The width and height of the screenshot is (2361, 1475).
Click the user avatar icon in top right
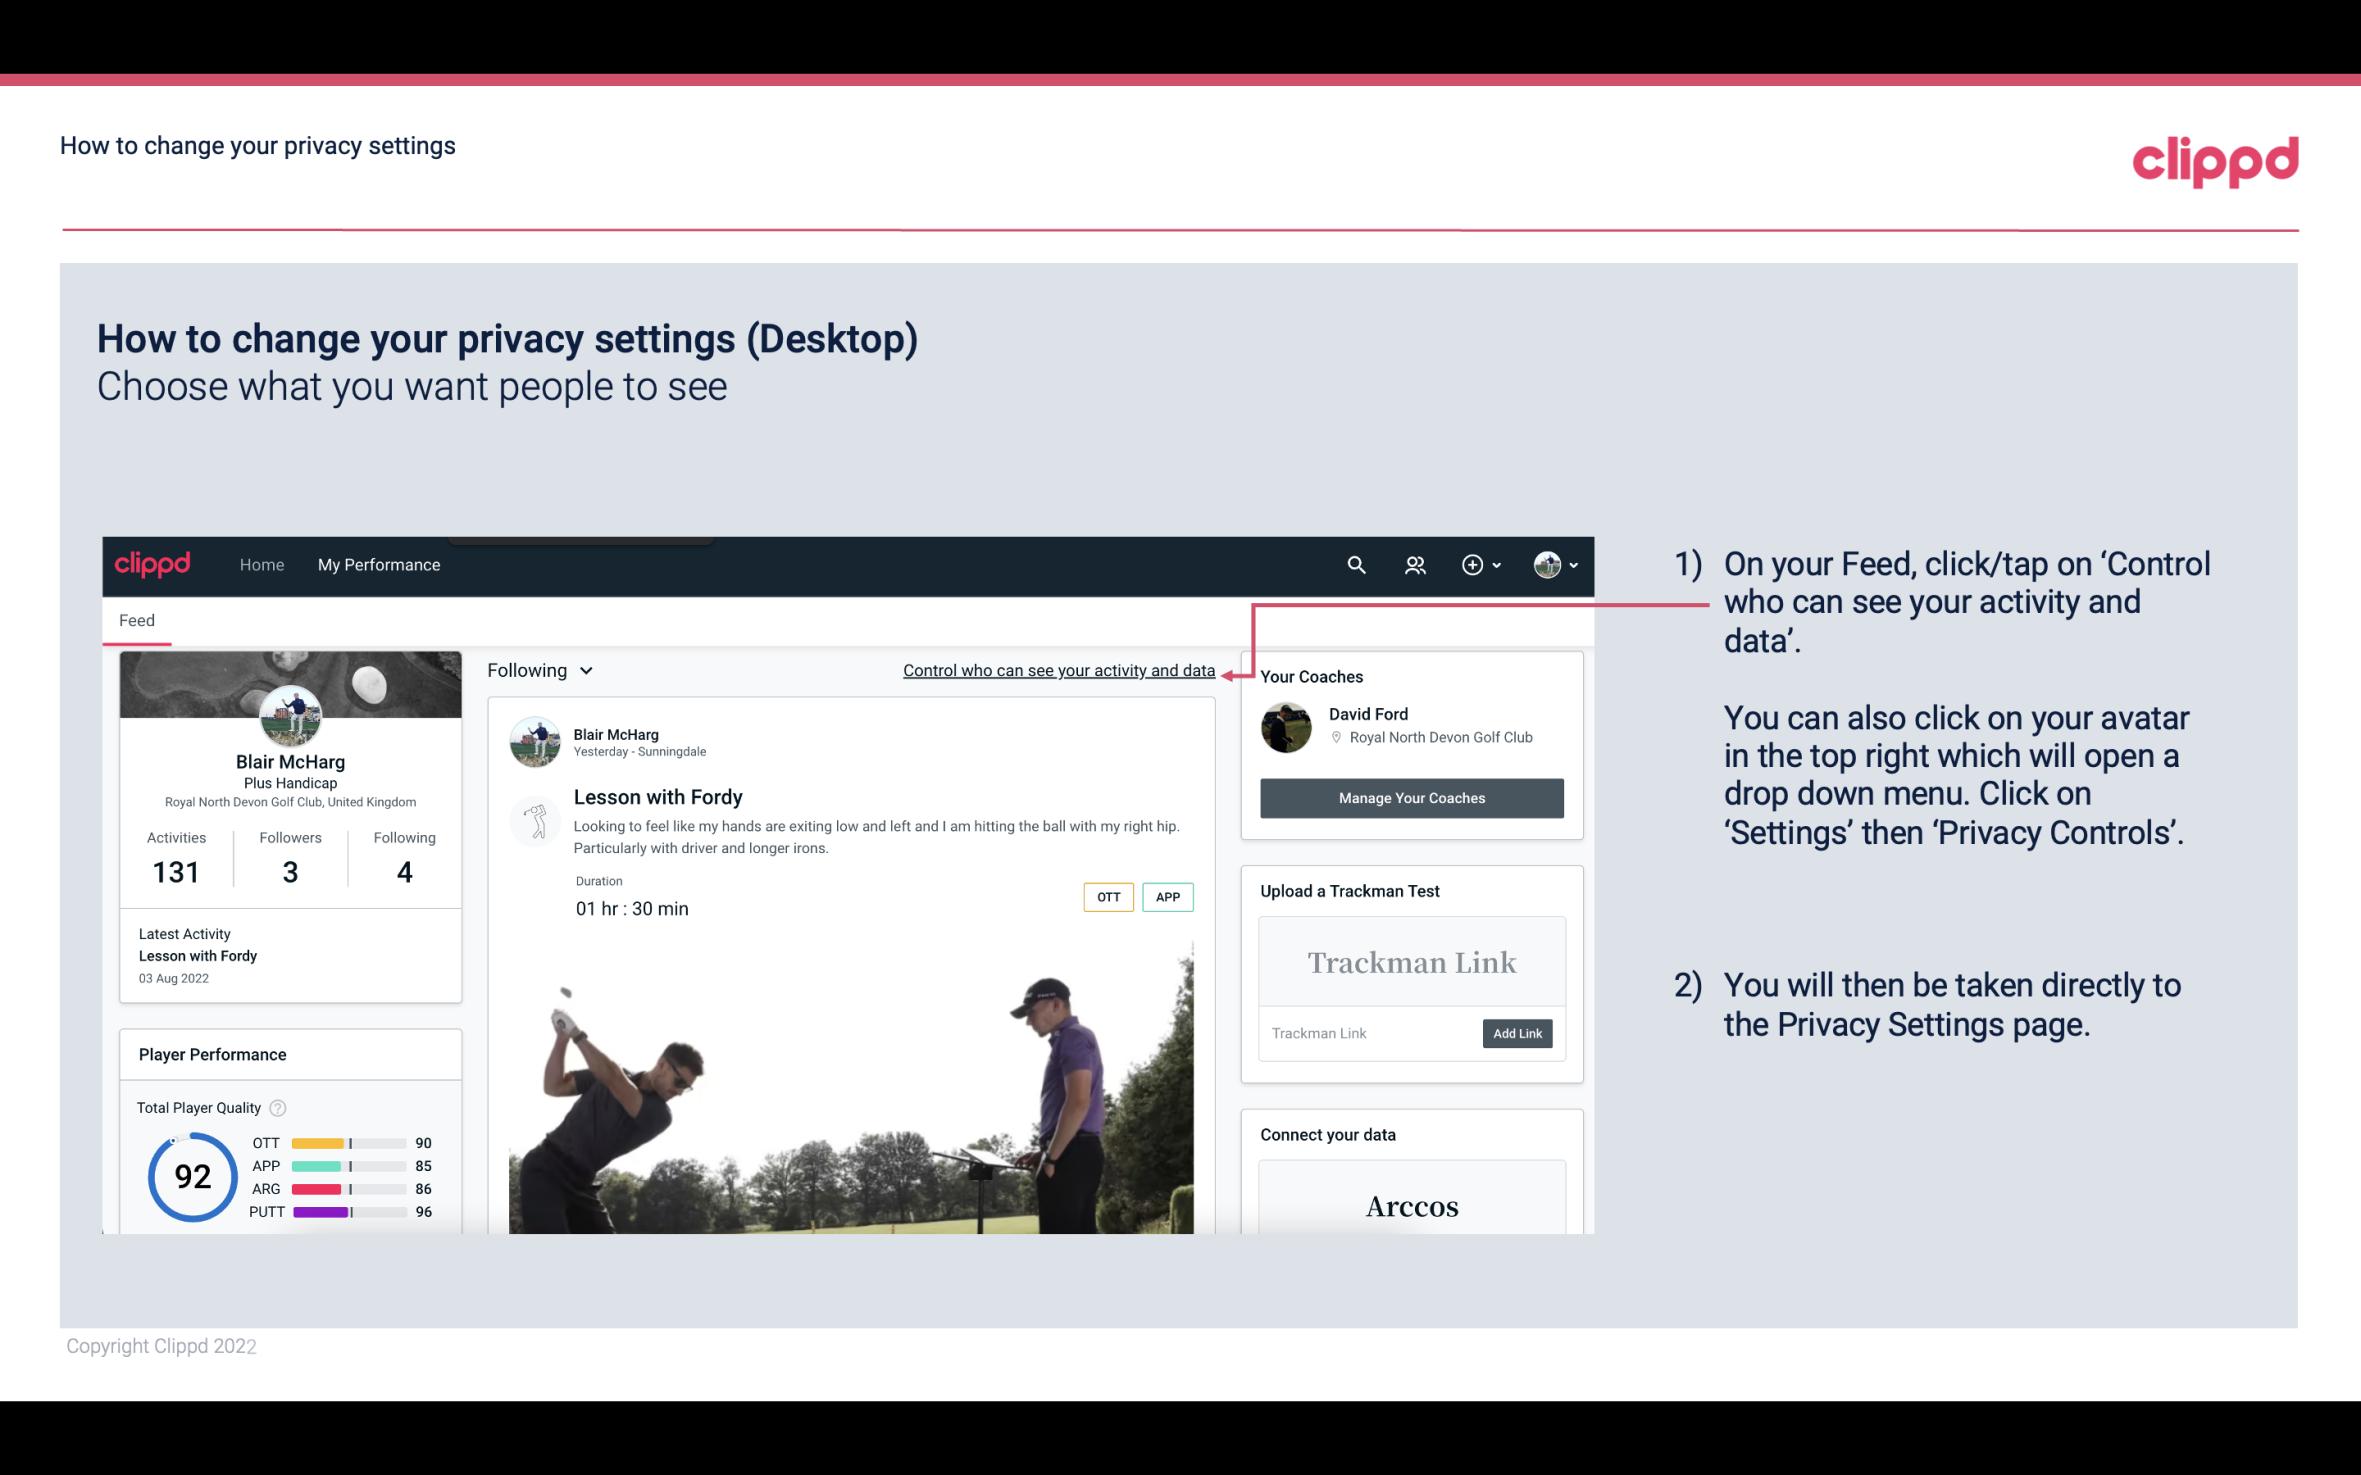(x=1547, y=564)
